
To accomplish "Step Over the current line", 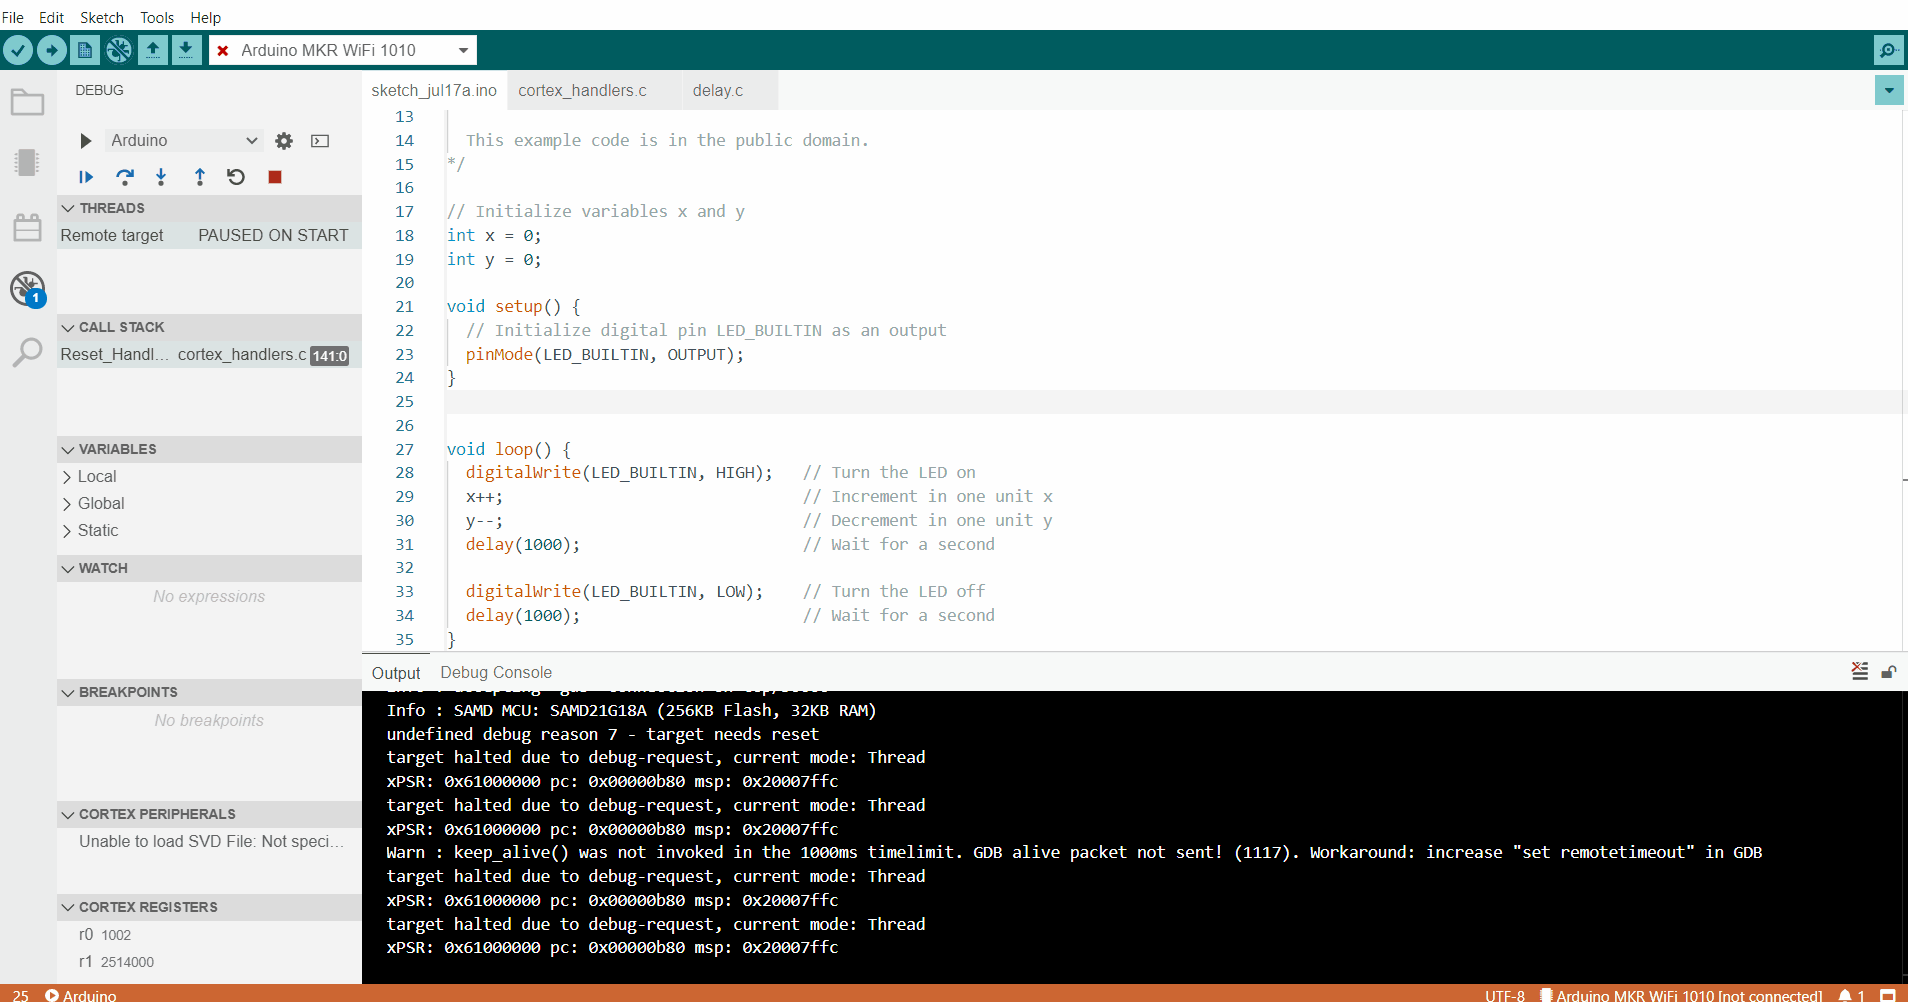I will tap(124, 177).
